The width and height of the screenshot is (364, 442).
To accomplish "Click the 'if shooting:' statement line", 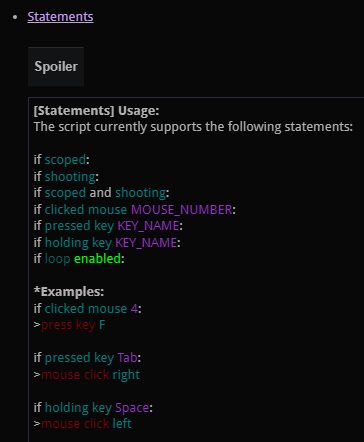I will coord(66,177).
